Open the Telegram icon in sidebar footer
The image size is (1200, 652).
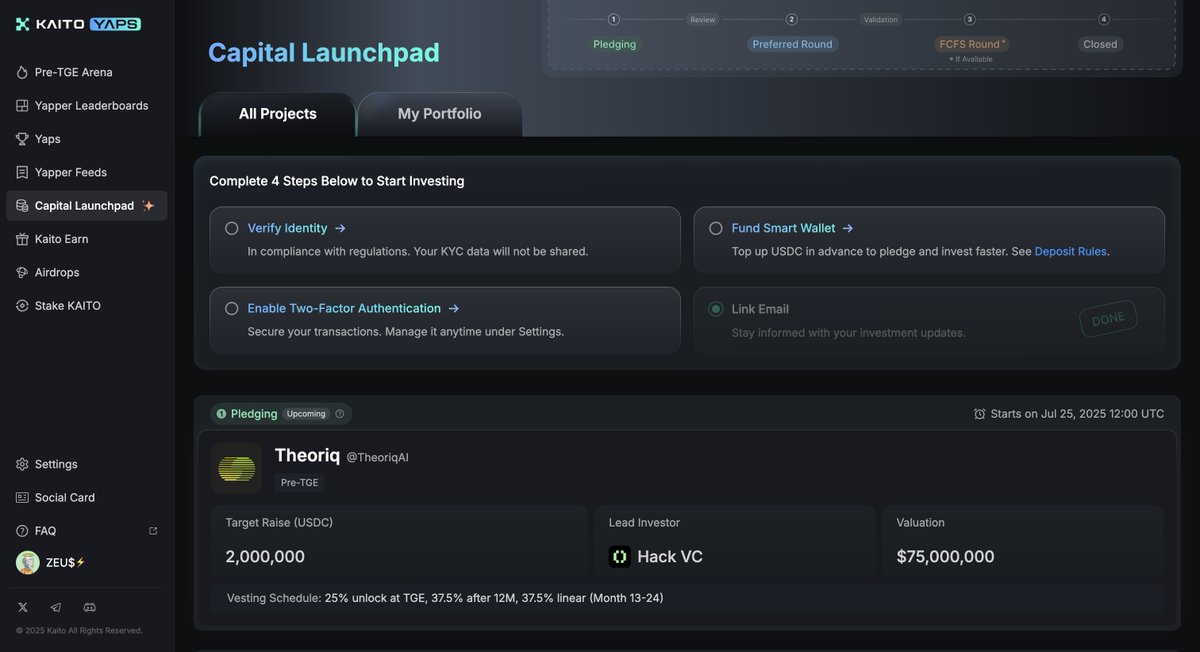click(56, 607)
